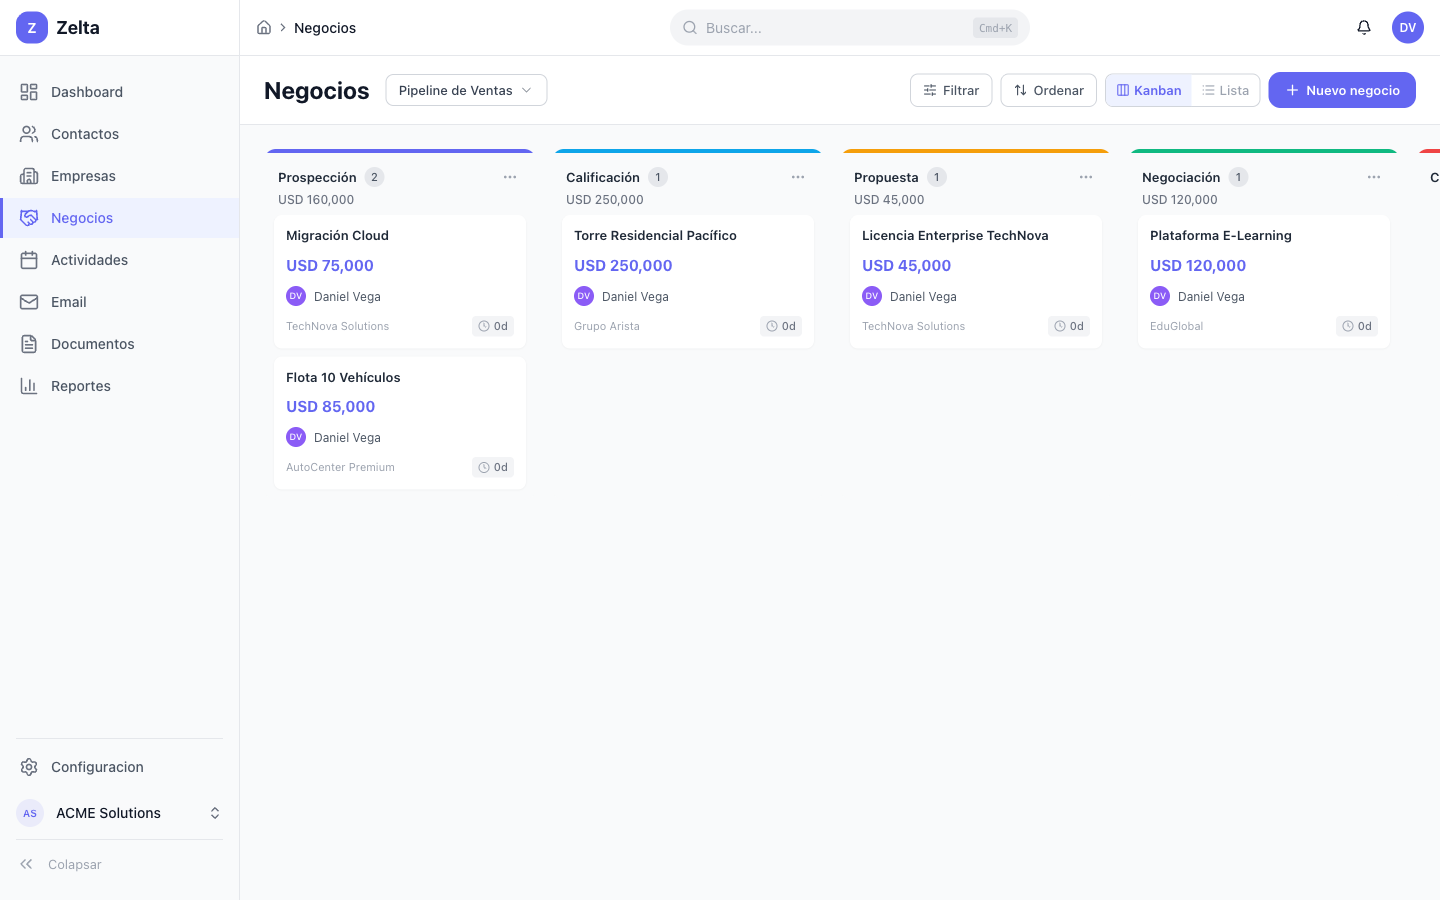Switch to Kanban view

pyautogui.click(x=1148, y=90)
